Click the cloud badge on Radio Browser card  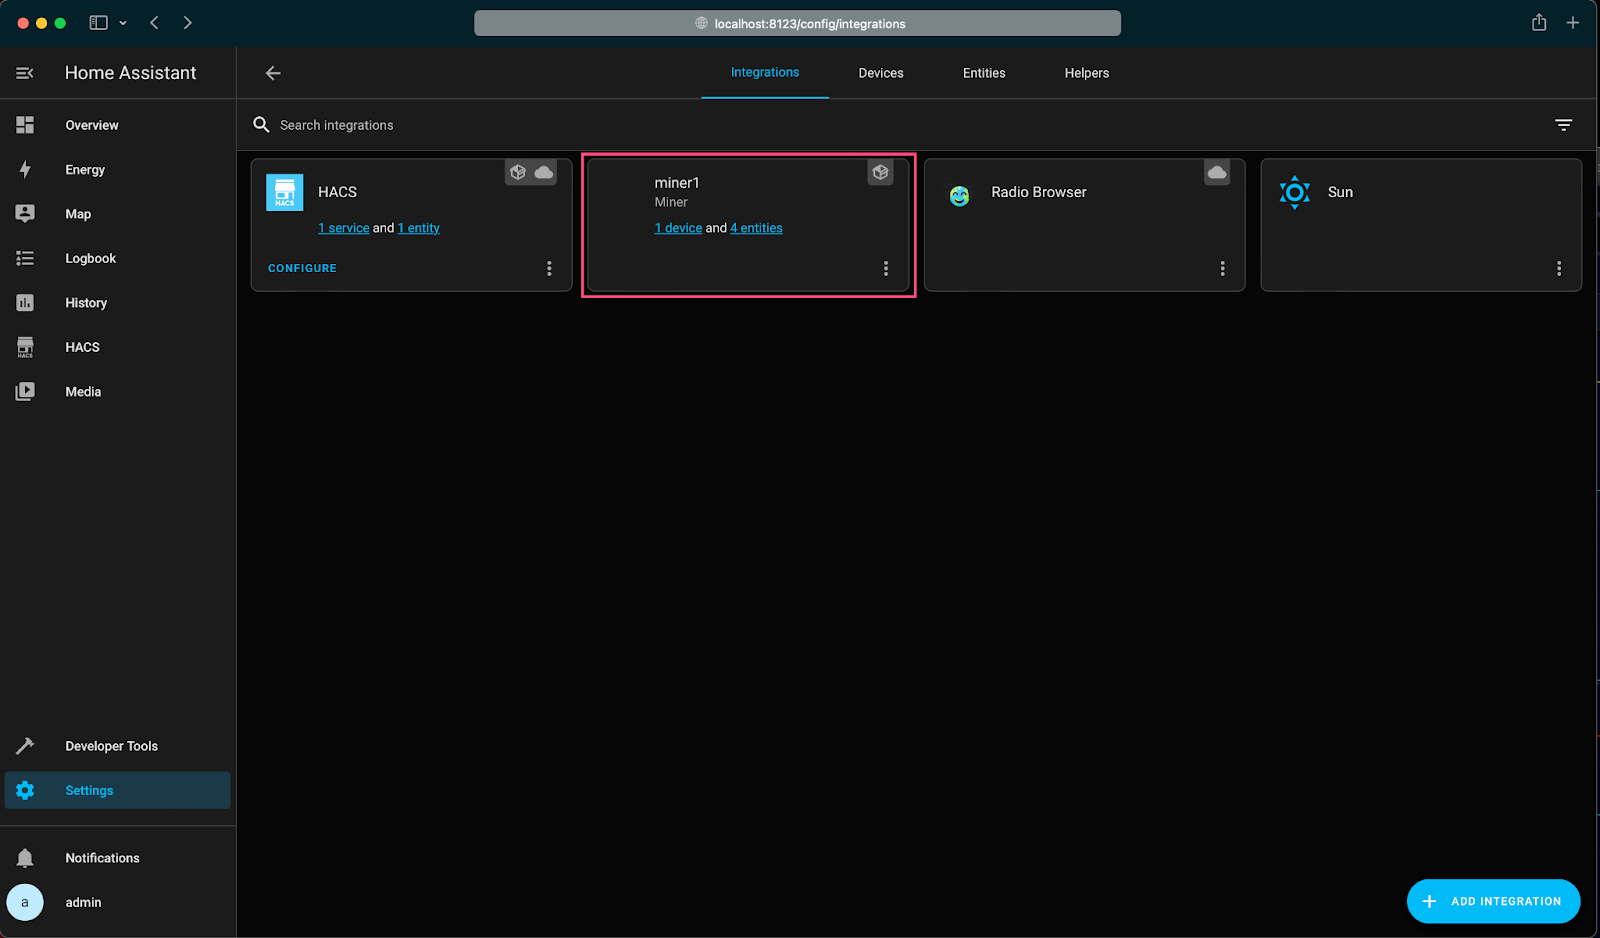1217,172
